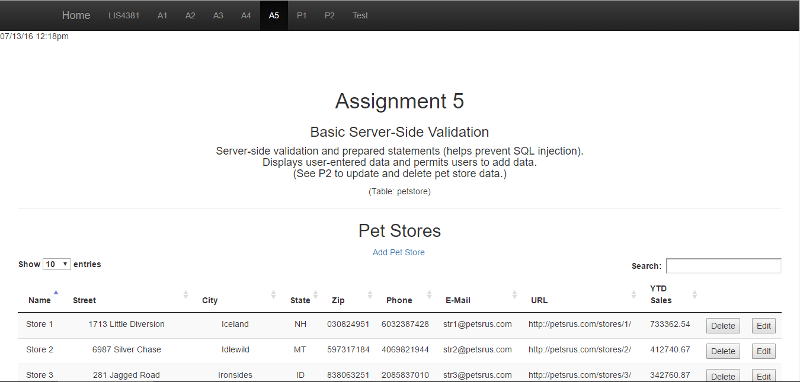800x382 pixels.
Task: Select the active A5 nav tab
Action: pos(274,15)
